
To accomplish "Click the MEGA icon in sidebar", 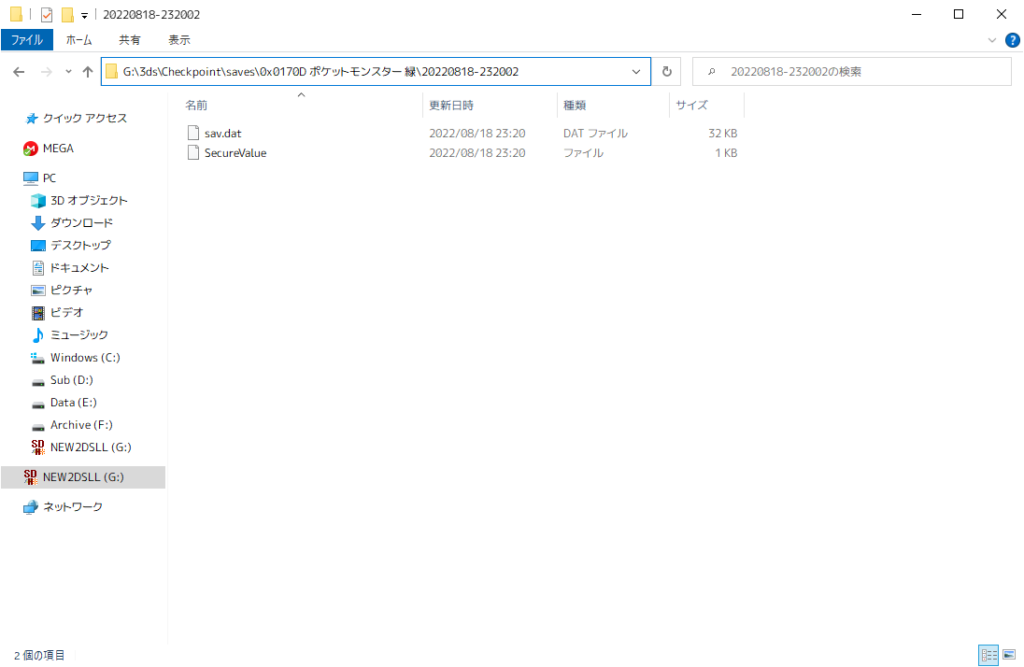I will (x=30, y=148).
